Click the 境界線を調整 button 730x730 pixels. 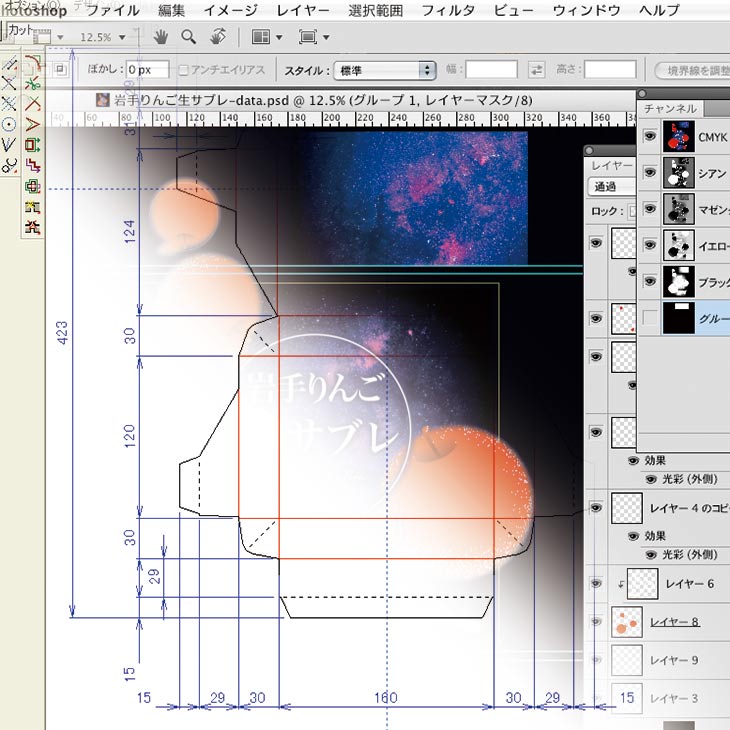click(x=693, y=71)
